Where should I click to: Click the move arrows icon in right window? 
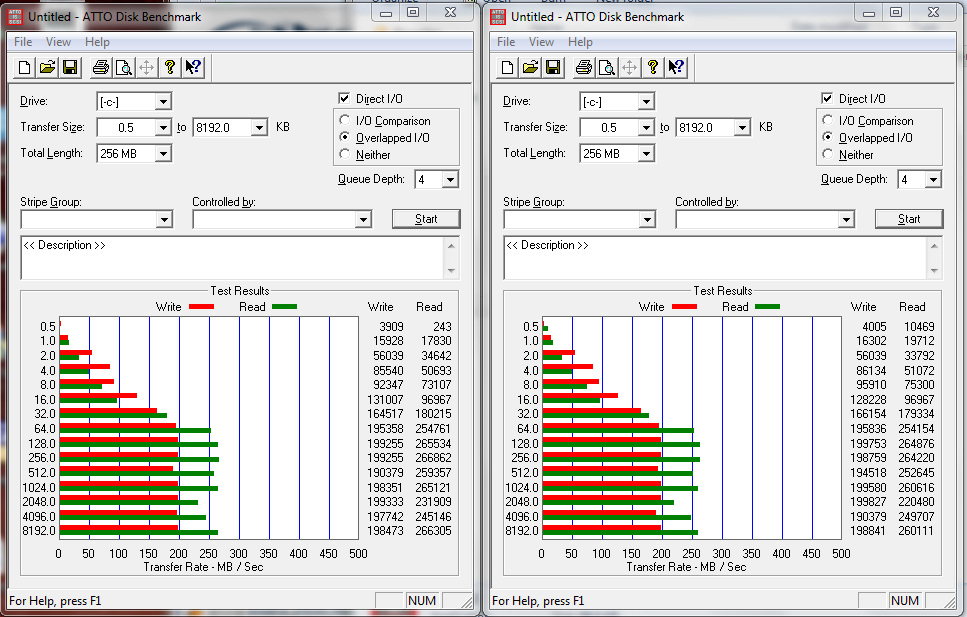pos(629,67)
